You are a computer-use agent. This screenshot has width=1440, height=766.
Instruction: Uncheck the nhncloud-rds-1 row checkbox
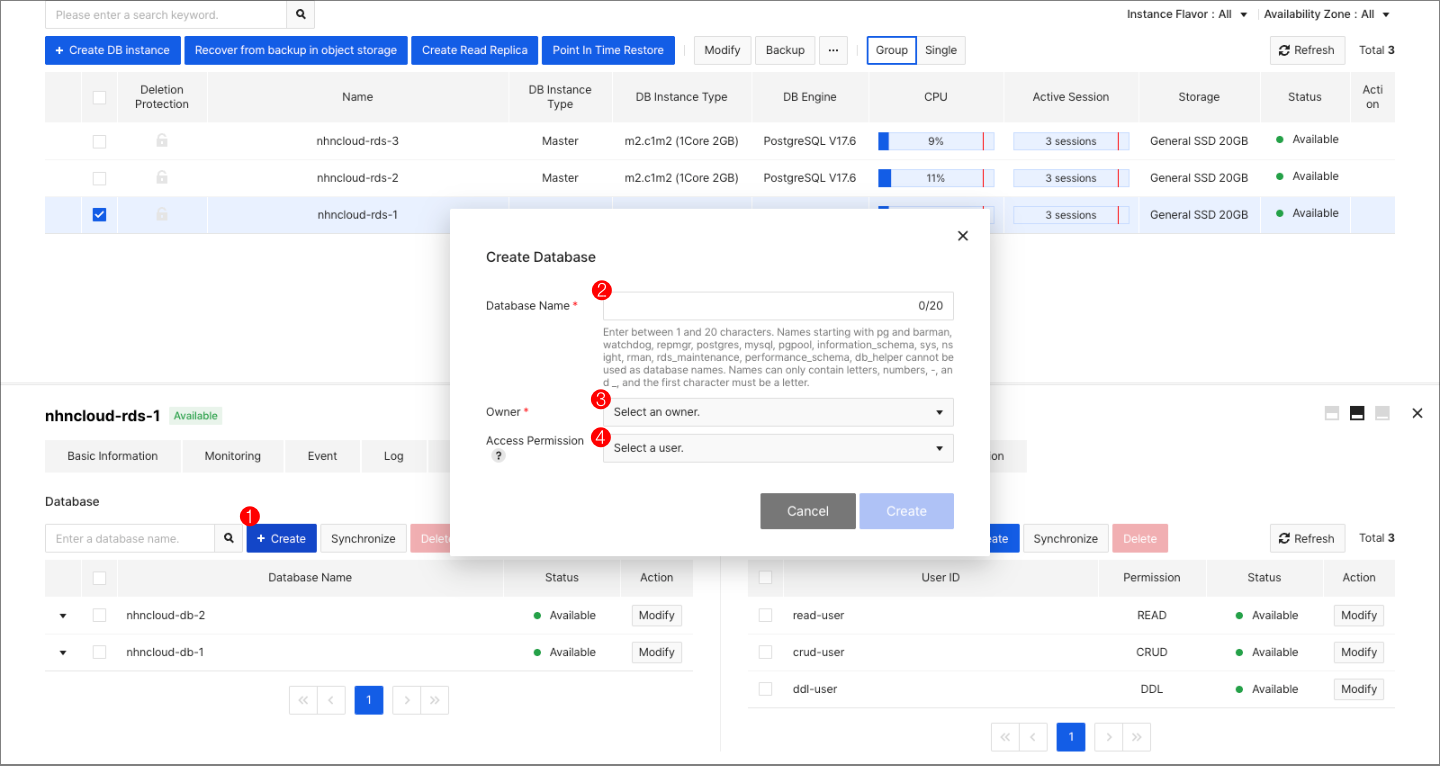pyautogui.click(x=99, y=214)
